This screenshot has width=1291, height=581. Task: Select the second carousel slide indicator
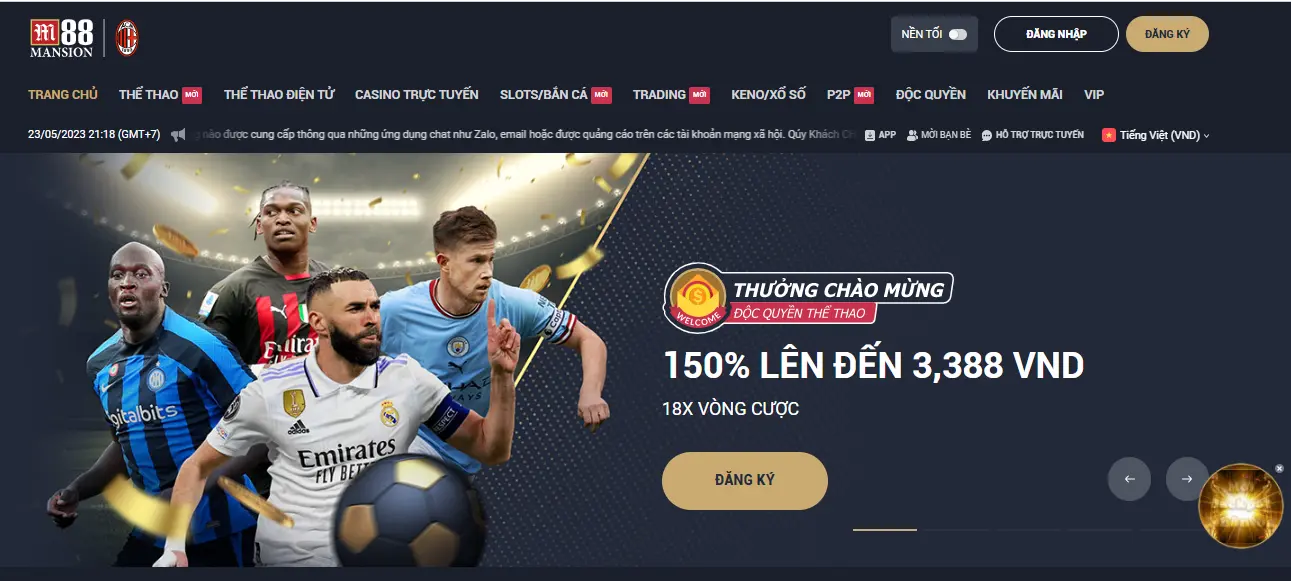point(954,530)
